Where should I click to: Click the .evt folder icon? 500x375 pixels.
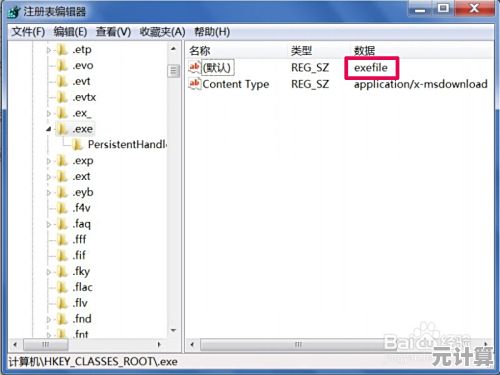pos(62,81)
